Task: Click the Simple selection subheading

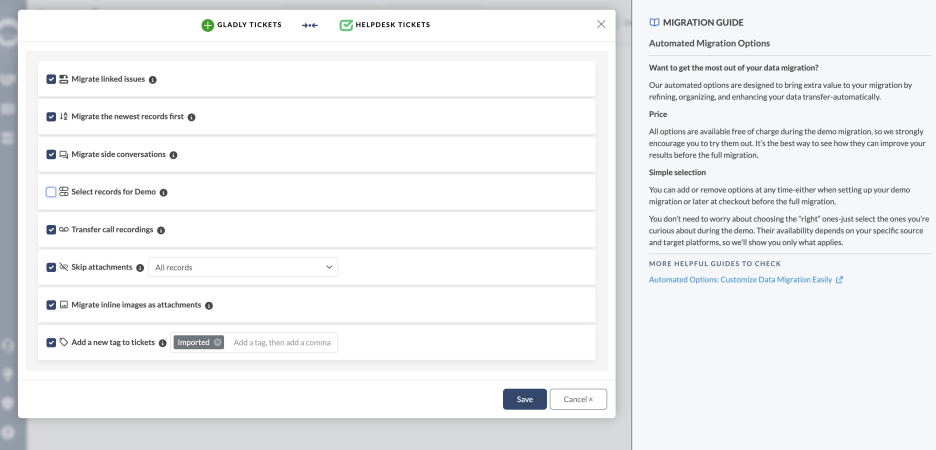Action: tap(678, 172)
